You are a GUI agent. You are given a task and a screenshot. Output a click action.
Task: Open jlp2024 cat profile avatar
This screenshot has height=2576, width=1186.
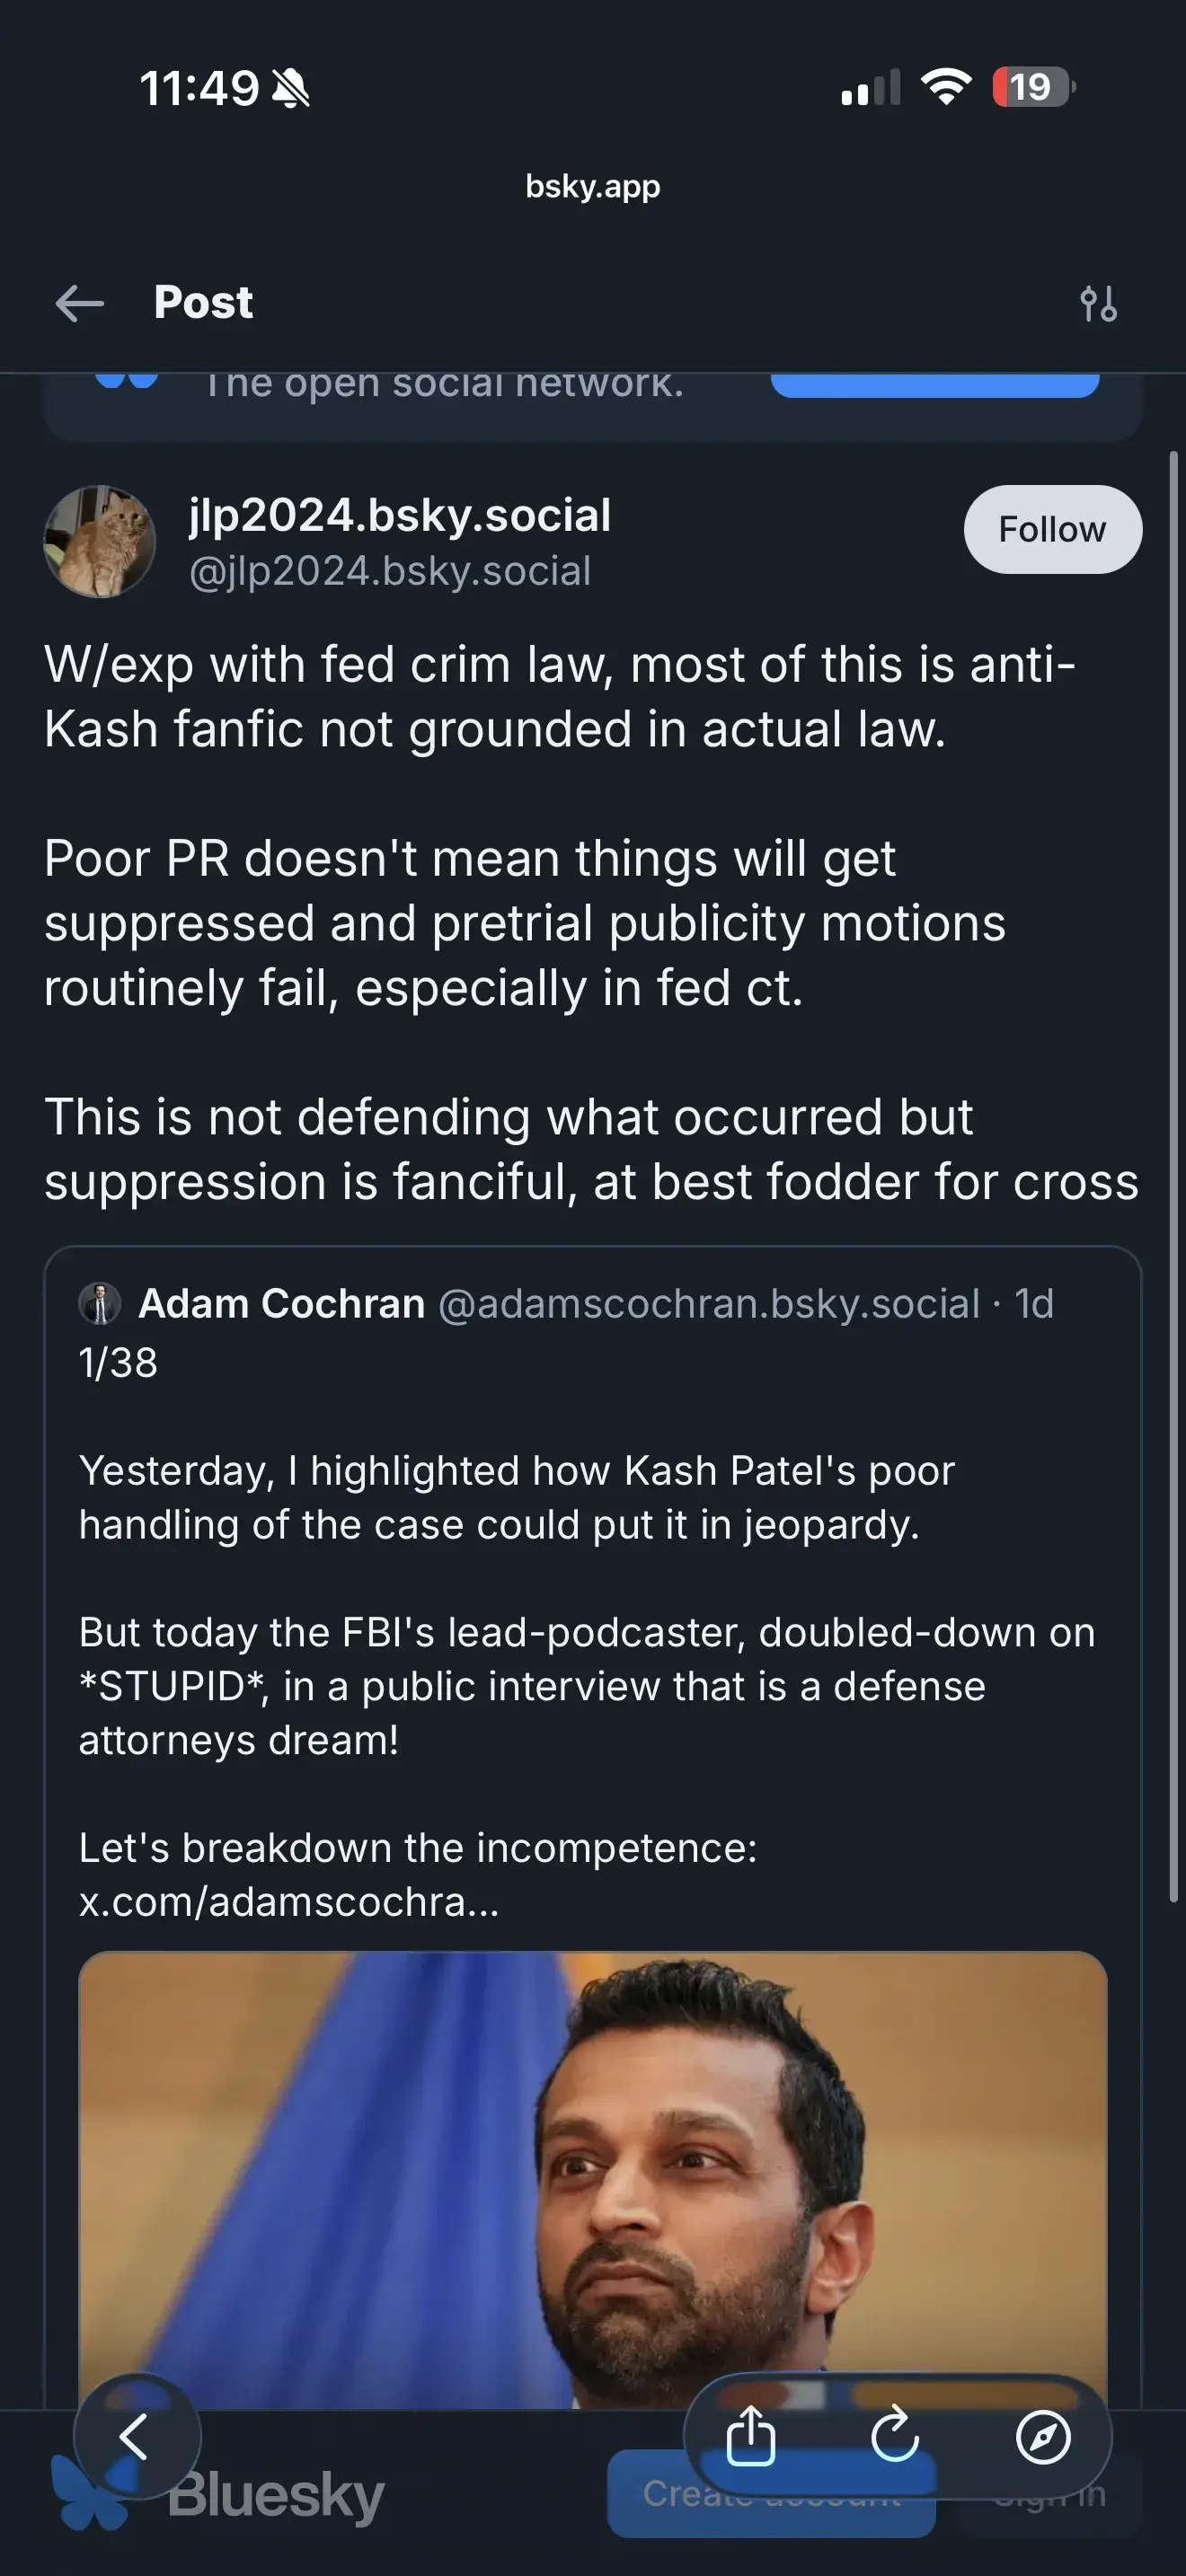coord(100,542)
